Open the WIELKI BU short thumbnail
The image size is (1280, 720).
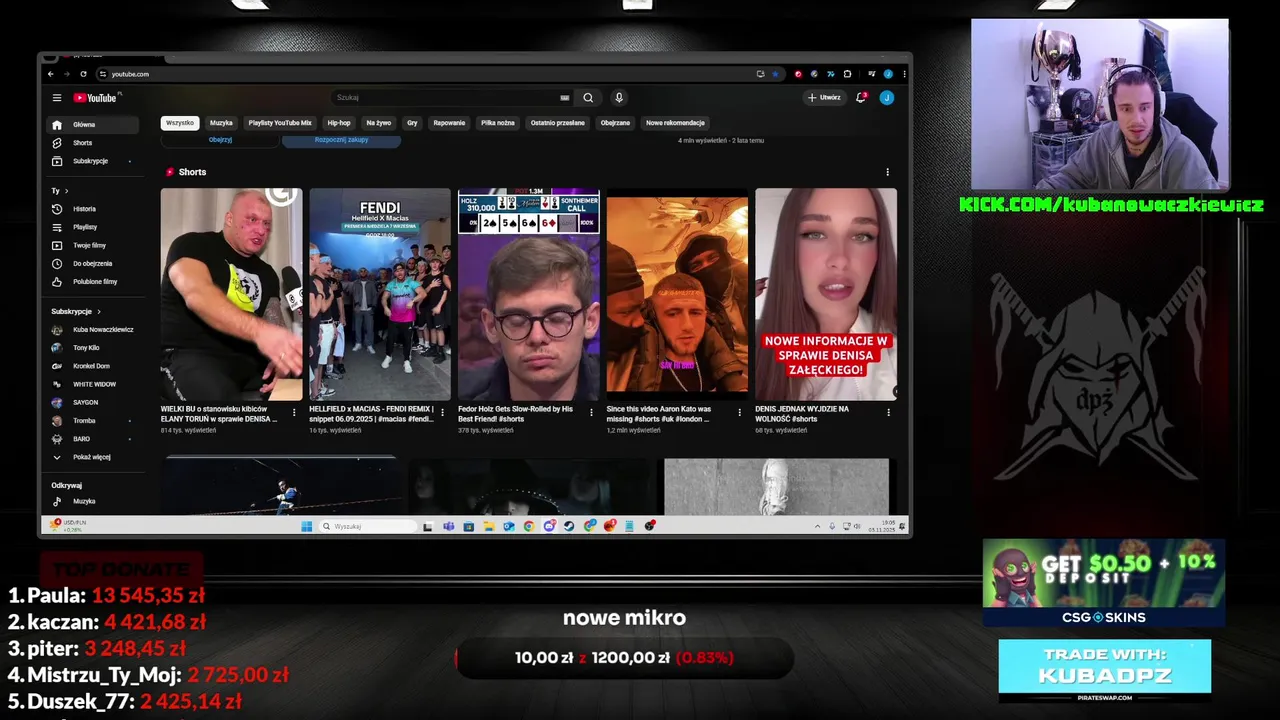coord(231,294)
